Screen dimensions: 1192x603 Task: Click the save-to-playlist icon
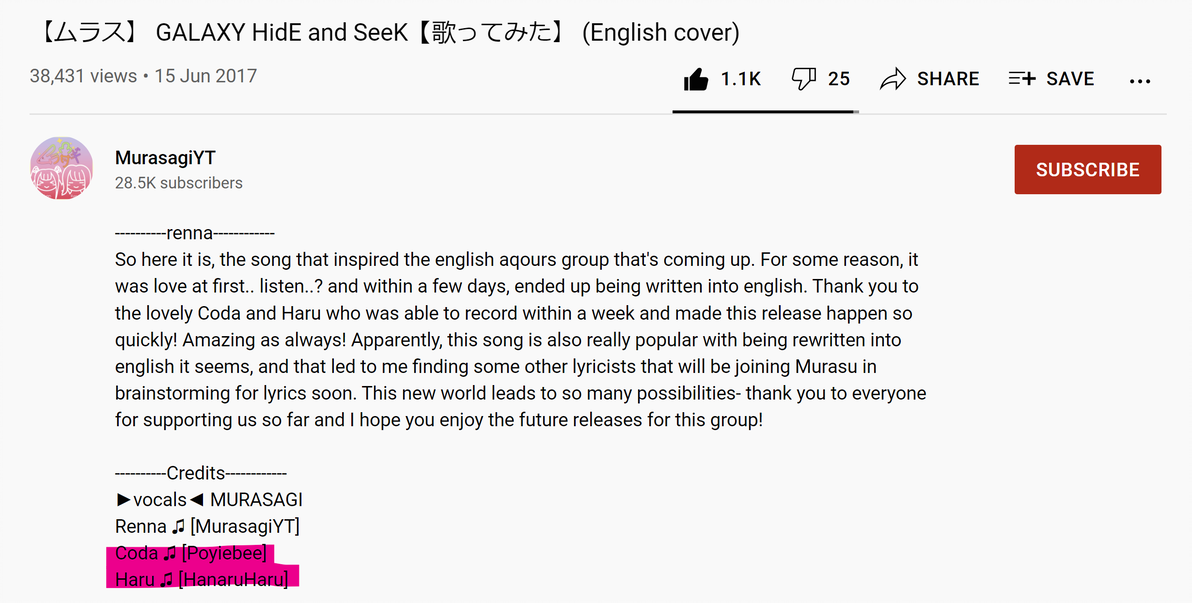(1022, 79)
